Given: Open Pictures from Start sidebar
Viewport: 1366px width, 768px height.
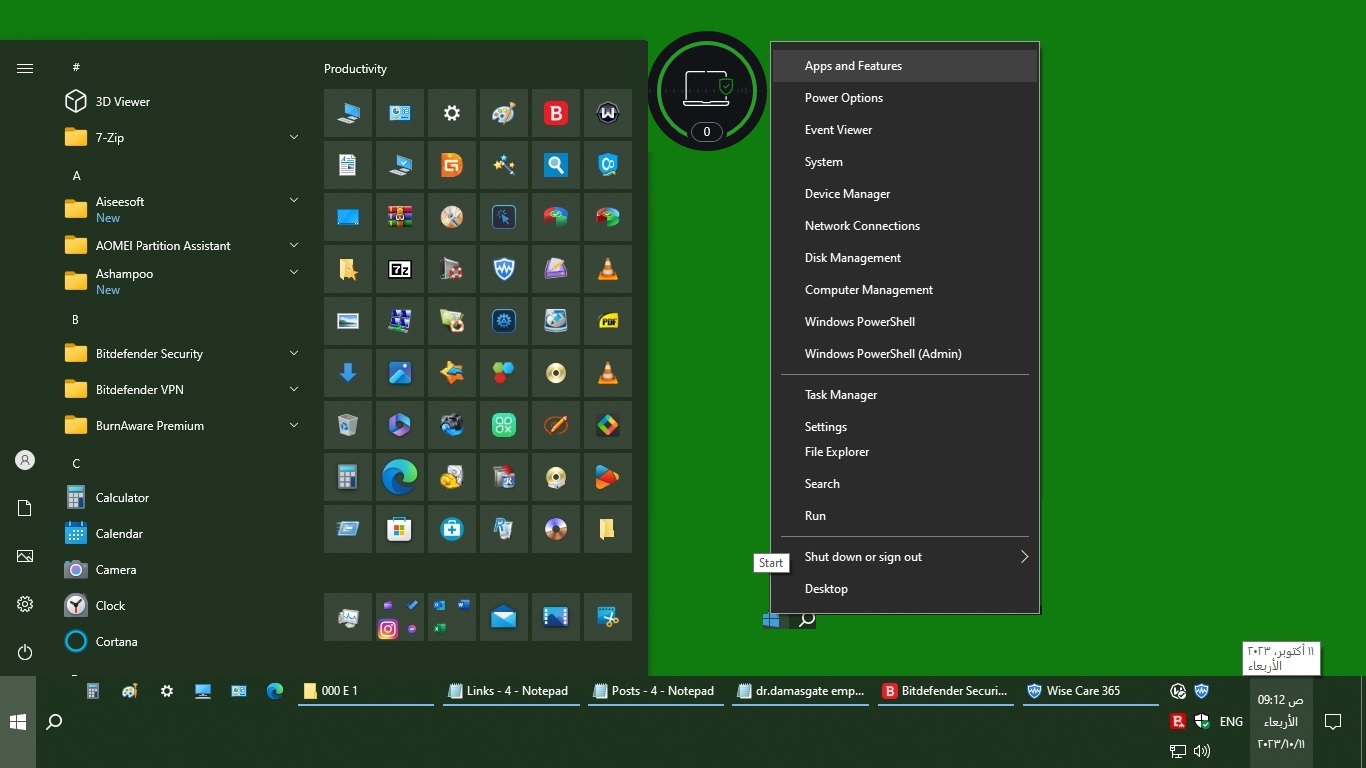Looking at the screenshot, I should (x=25, y=556).
